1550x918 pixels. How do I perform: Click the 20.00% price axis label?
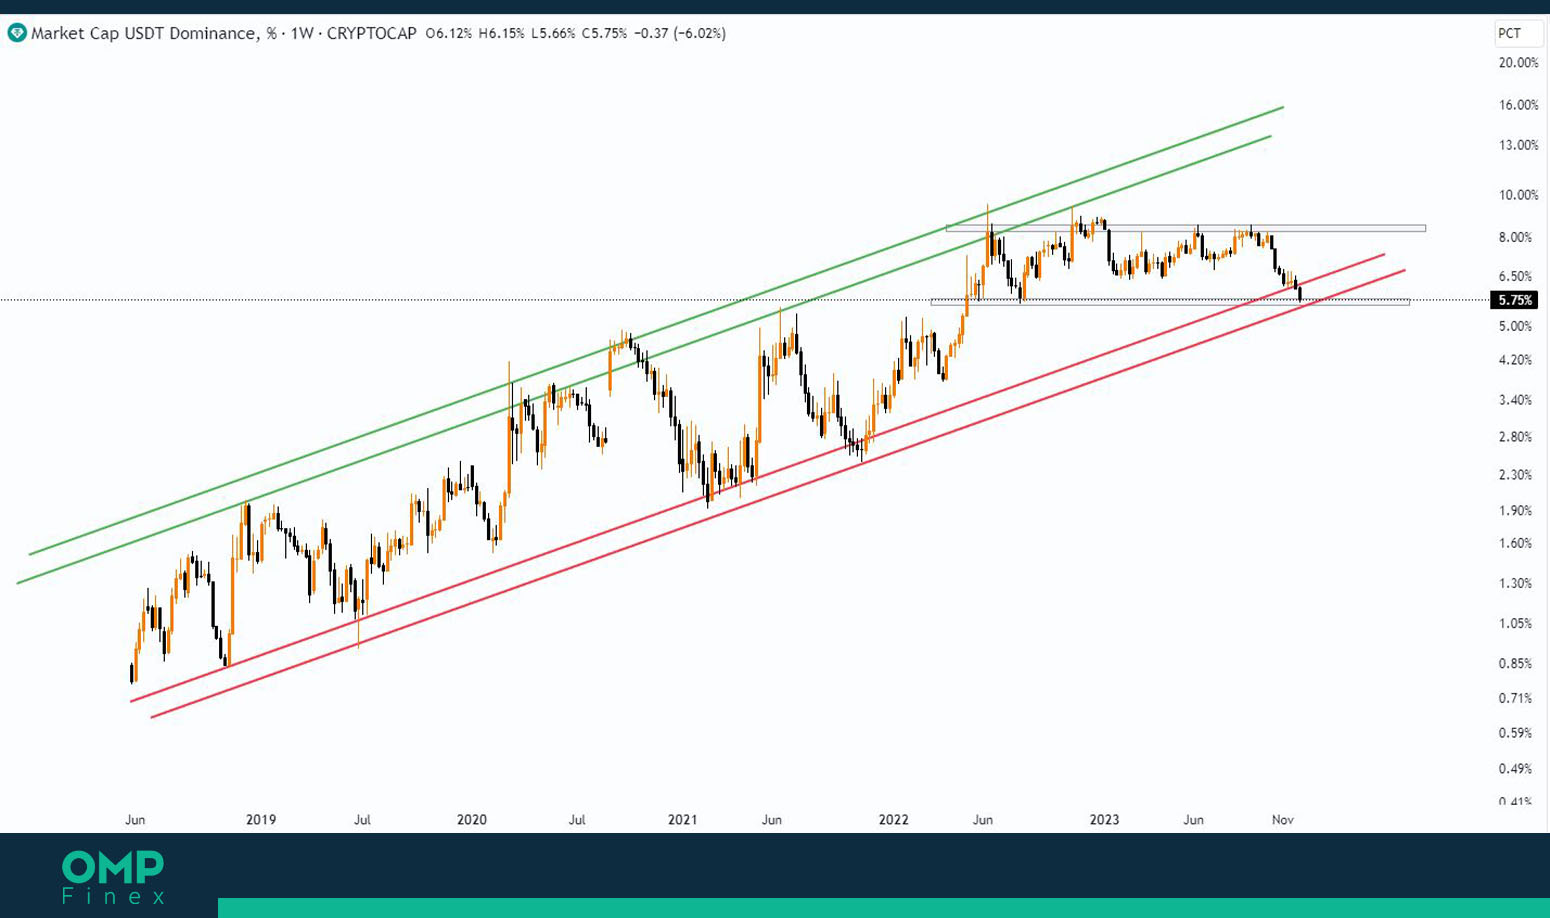pos(1518,63)
